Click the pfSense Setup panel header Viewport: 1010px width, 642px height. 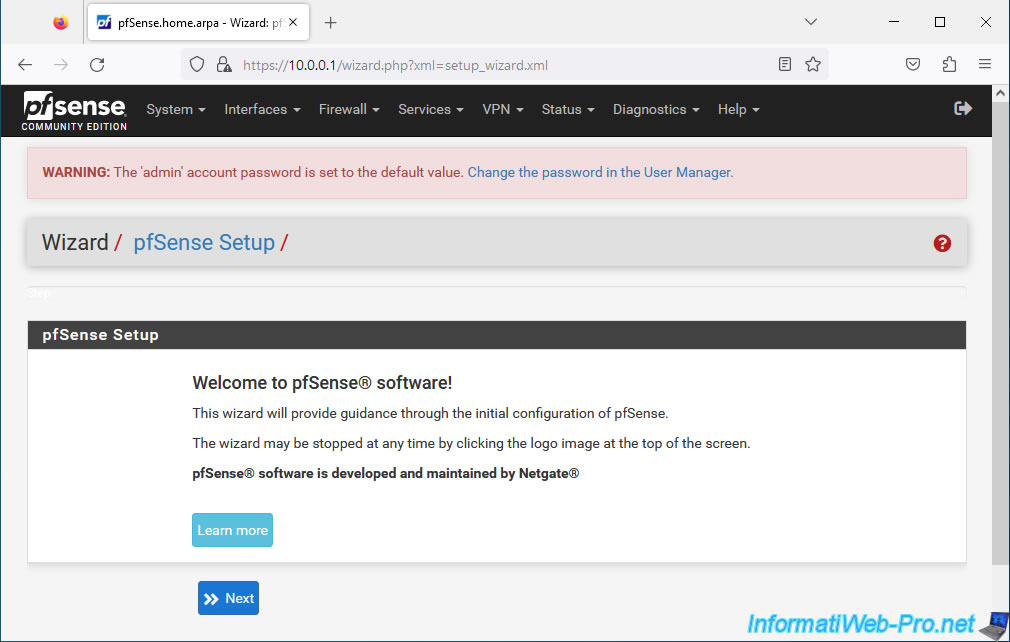tap(497, 335)
